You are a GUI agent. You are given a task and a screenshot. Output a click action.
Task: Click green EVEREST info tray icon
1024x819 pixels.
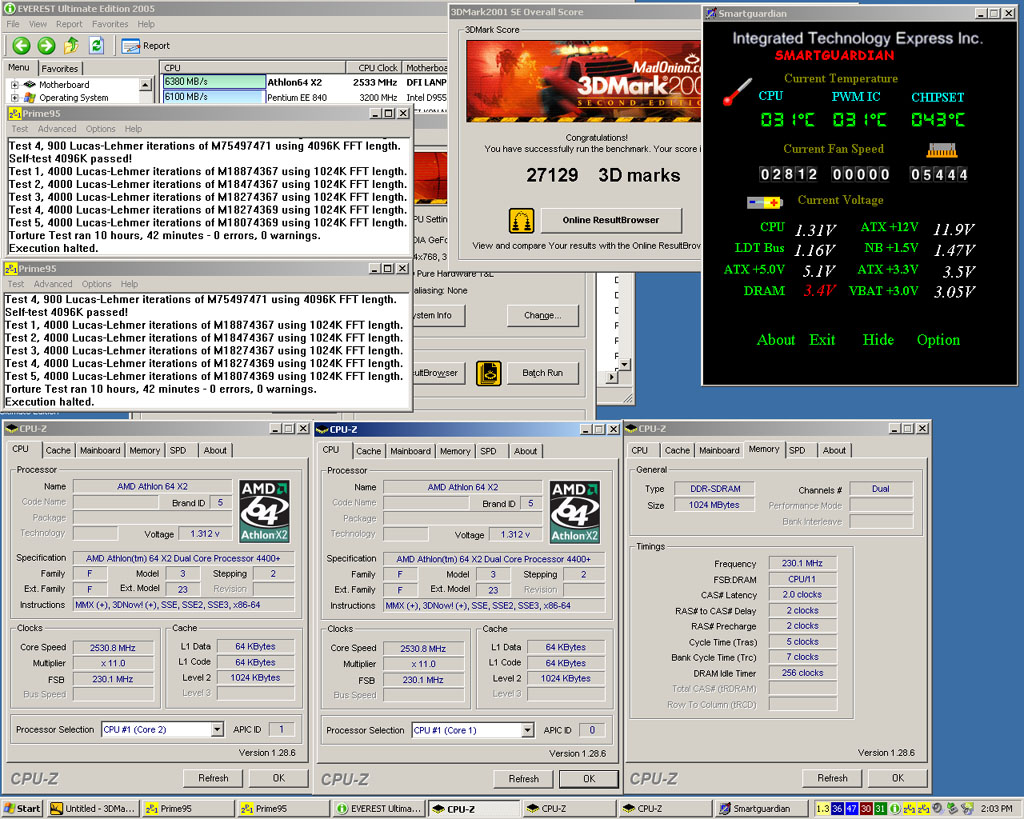(895, 809)
